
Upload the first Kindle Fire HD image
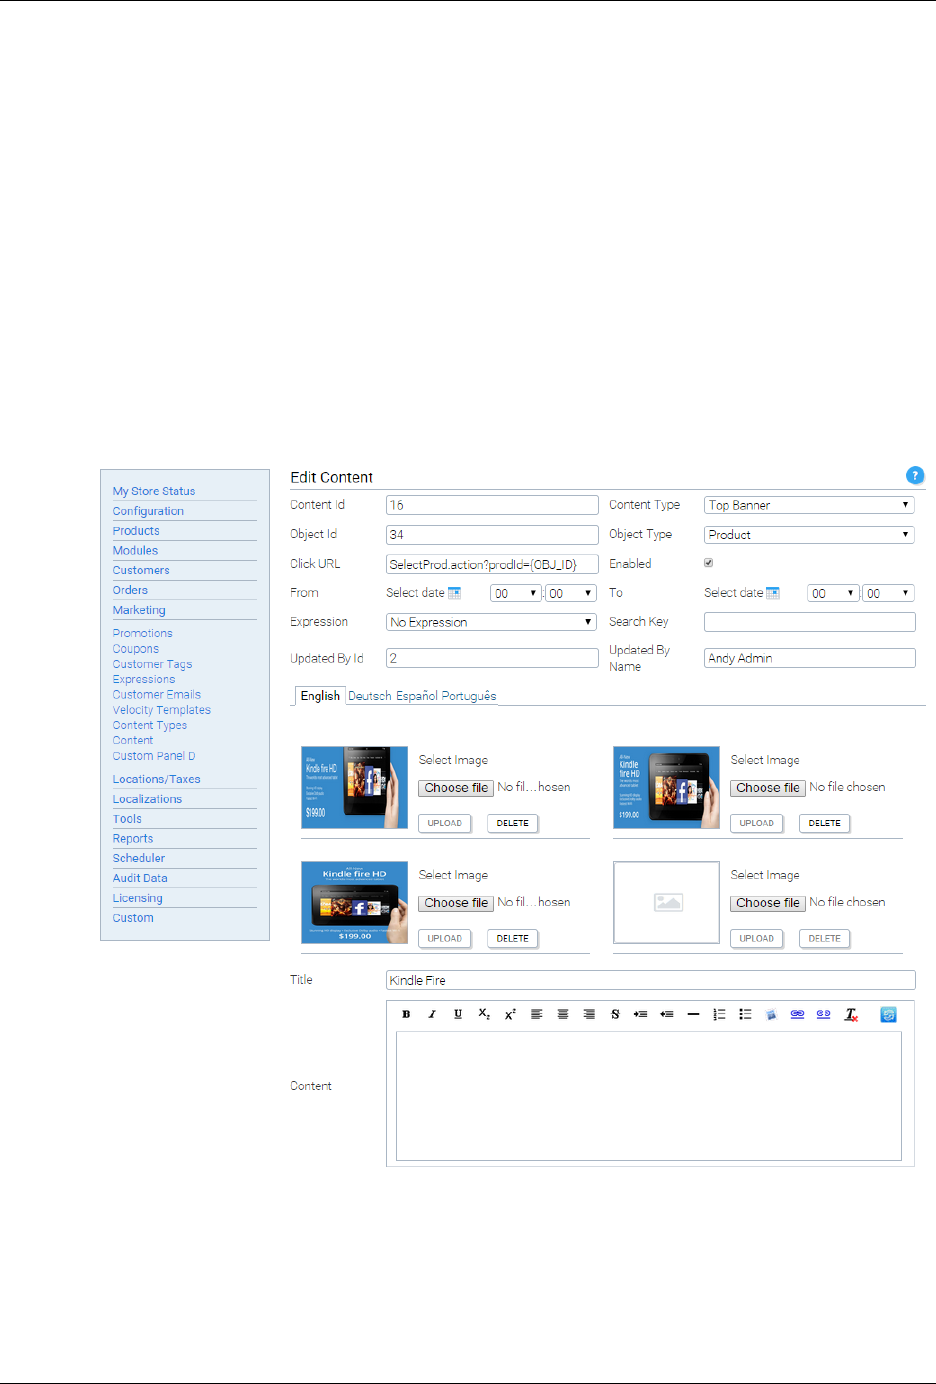[445, 823]
